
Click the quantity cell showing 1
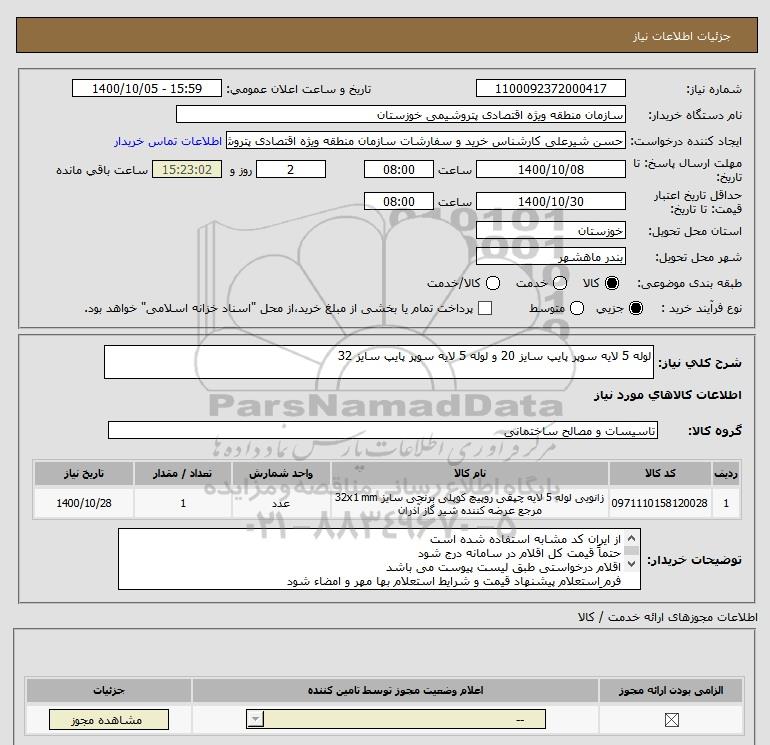tap(183, 503)
